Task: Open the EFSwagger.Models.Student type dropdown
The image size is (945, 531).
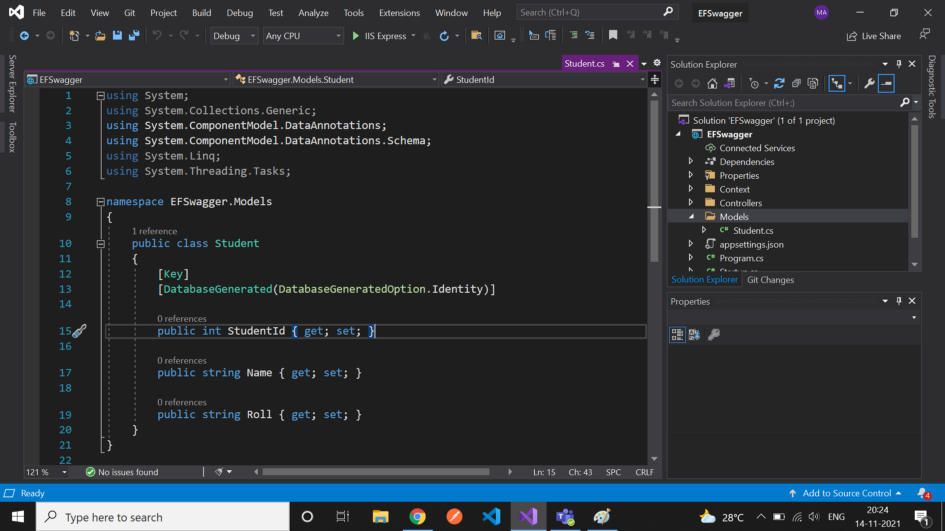Action: tap(336, 80)
